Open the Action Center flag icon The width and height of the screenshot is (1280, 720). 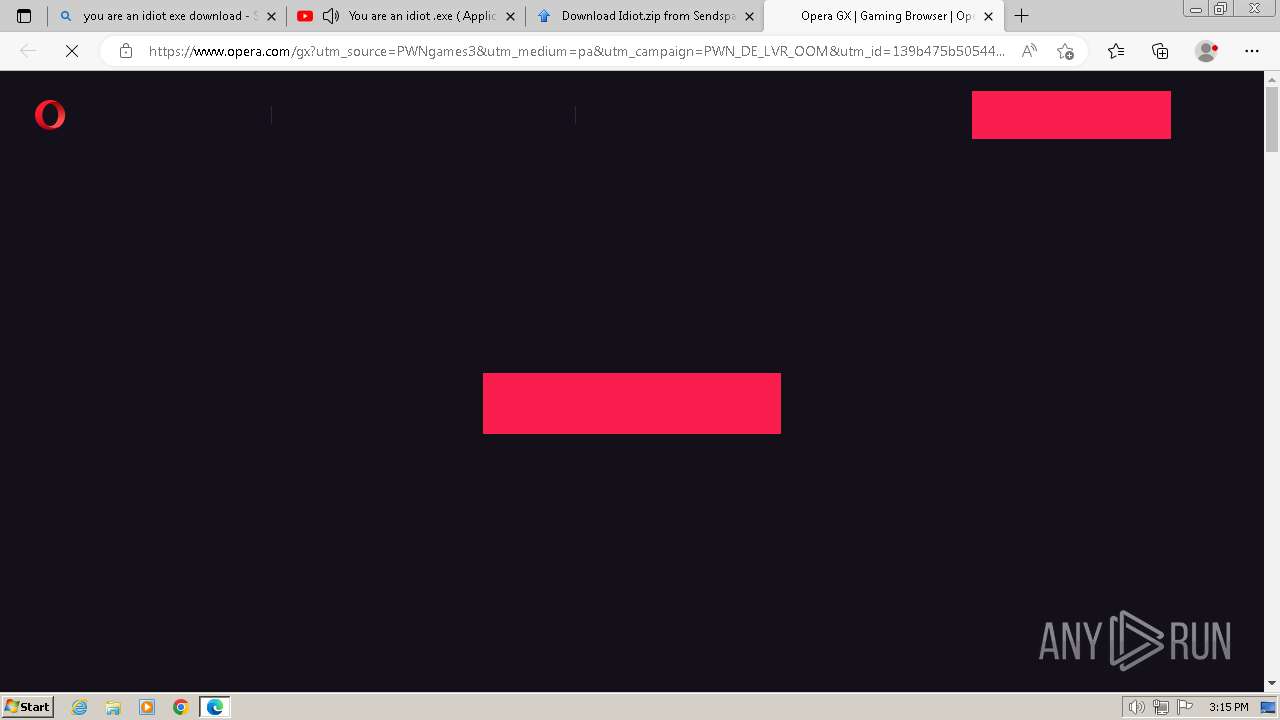pos(1185,707)
